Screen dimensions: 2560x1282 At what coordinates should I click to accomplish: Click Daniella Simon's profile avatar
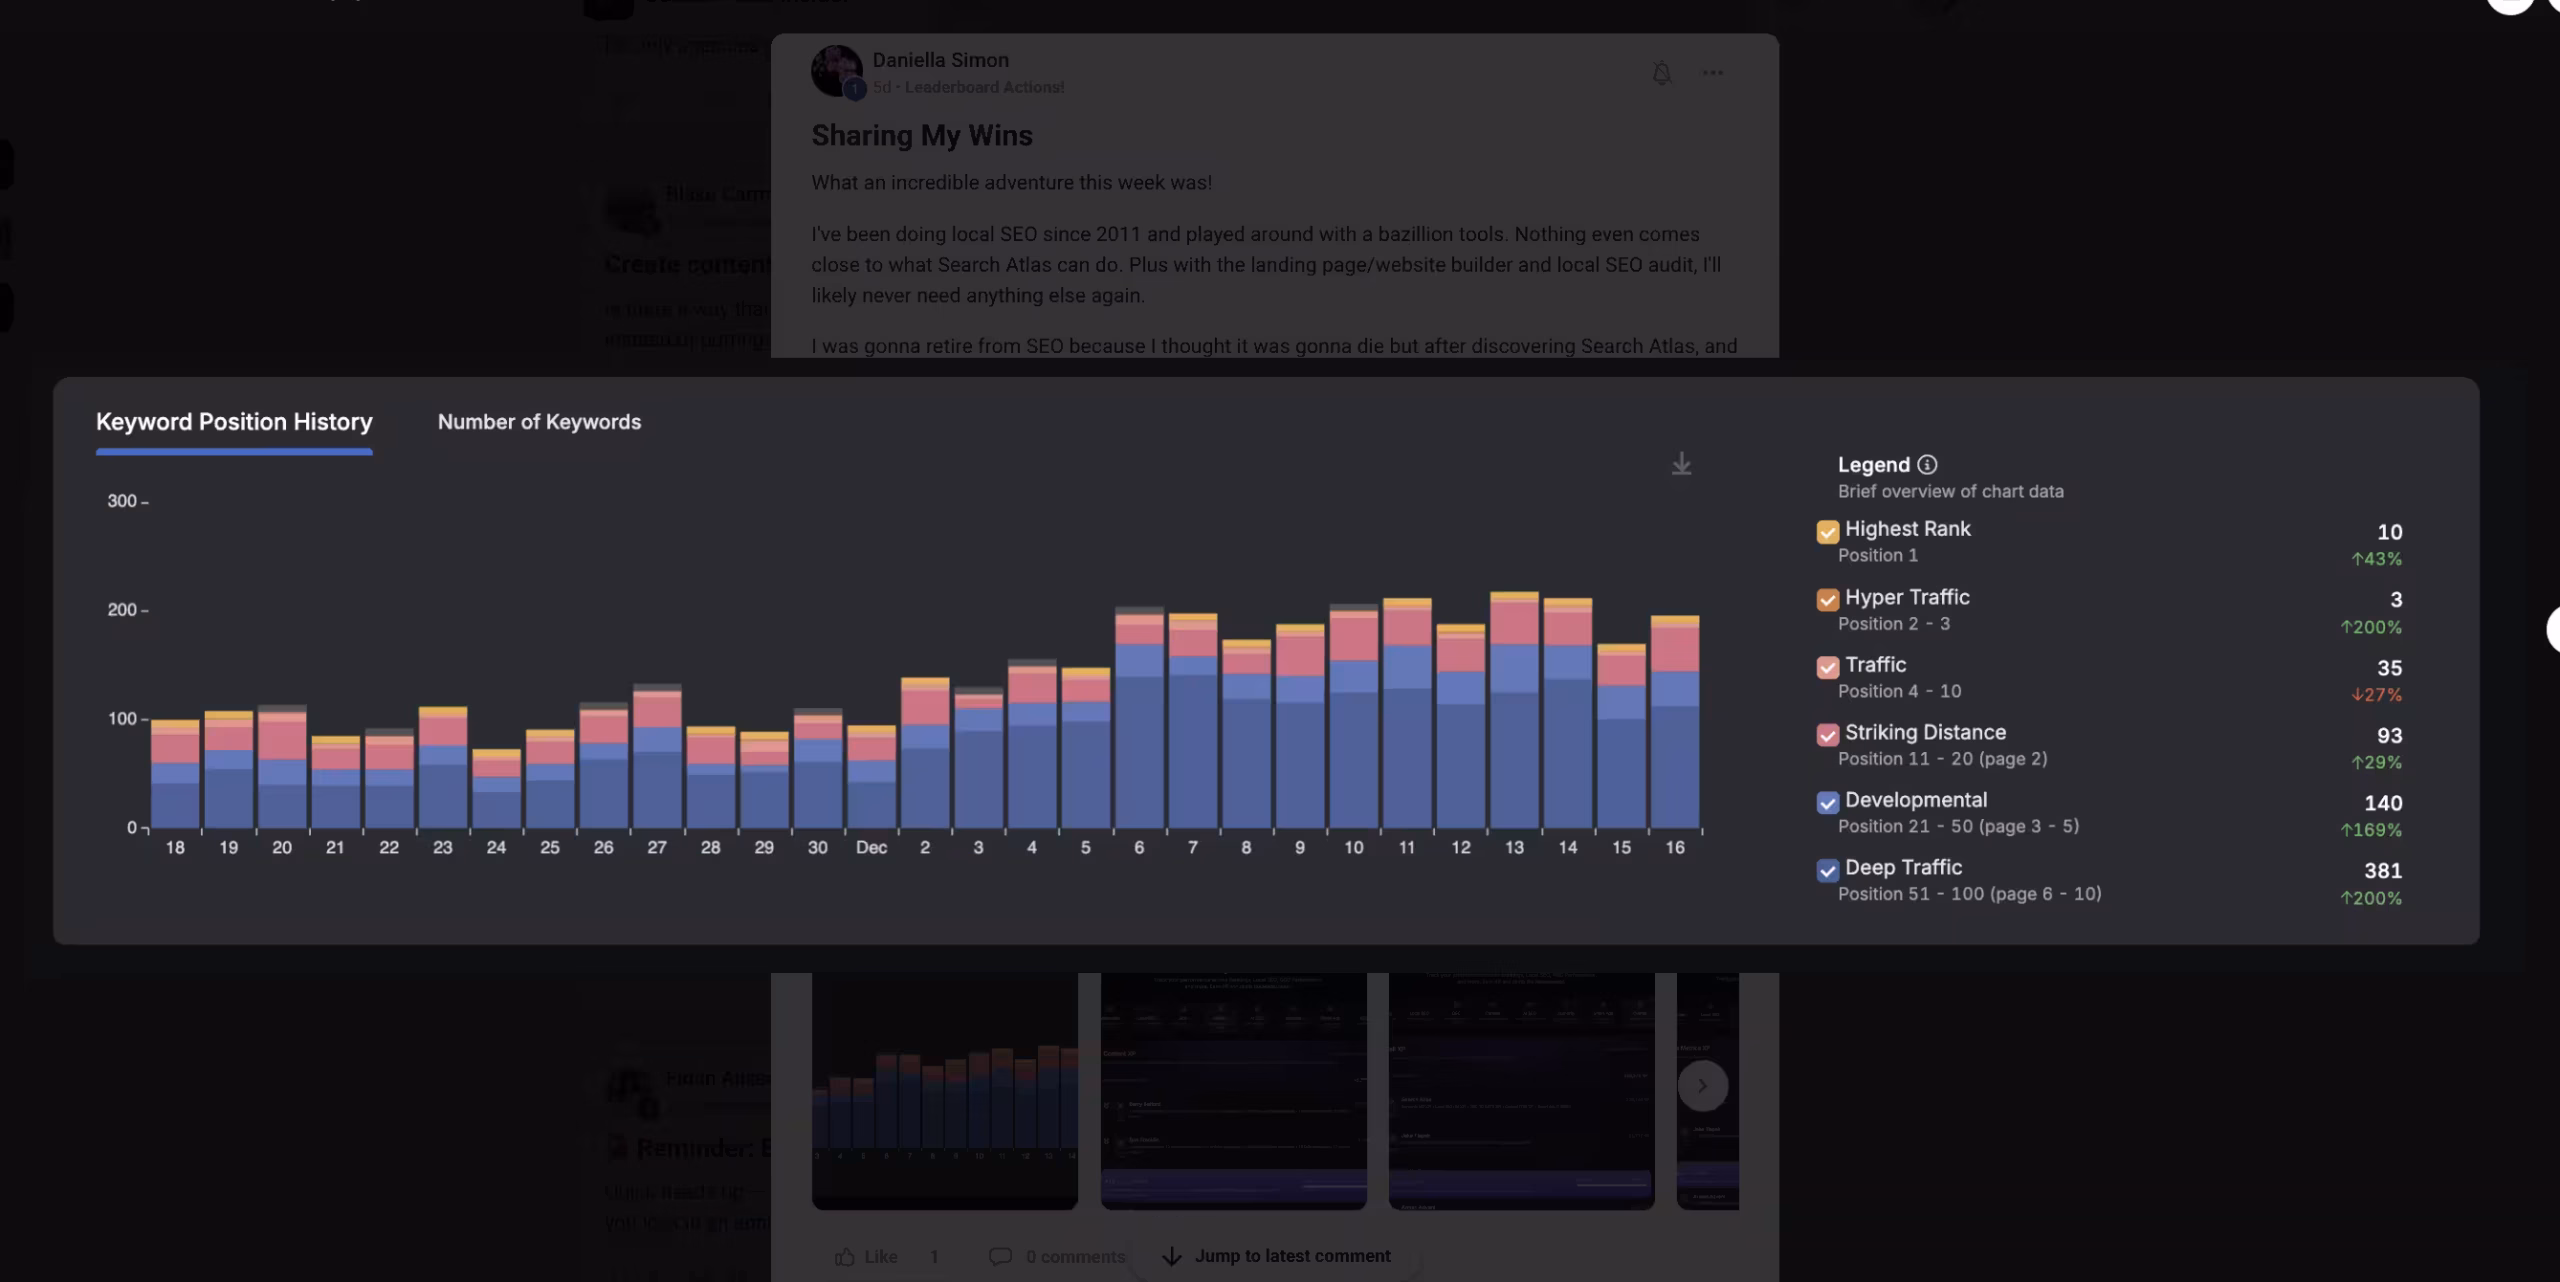coord(836,71)
